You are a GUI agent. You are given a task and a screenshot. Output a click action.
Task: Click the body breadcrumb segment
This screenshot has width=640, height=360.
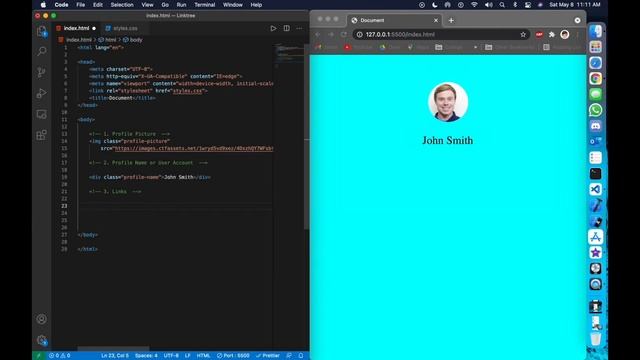click(133, 40)
